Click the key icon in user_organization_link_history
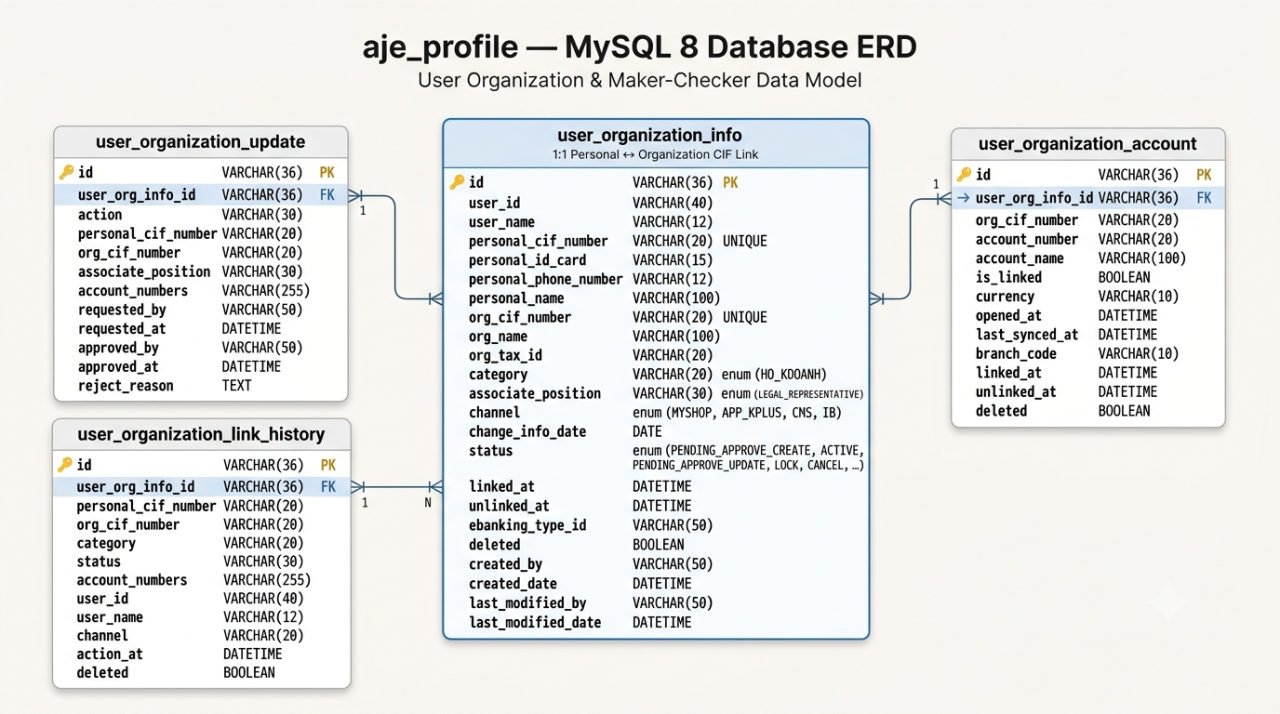The image size is (1280, 714). (x=66, y=464)
